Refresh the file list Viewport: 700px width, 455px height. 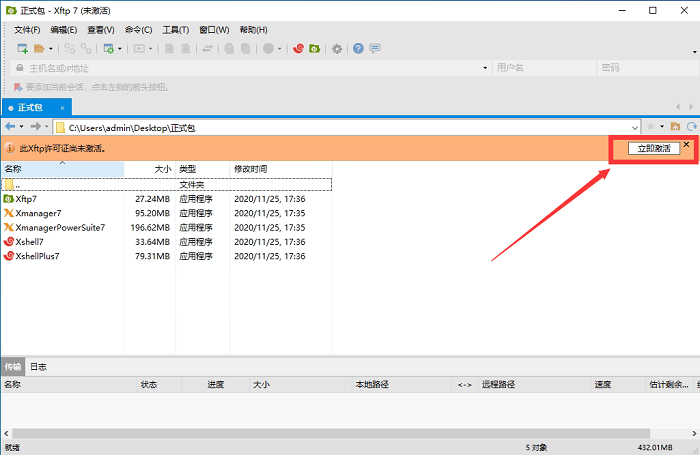pos(692,127)
